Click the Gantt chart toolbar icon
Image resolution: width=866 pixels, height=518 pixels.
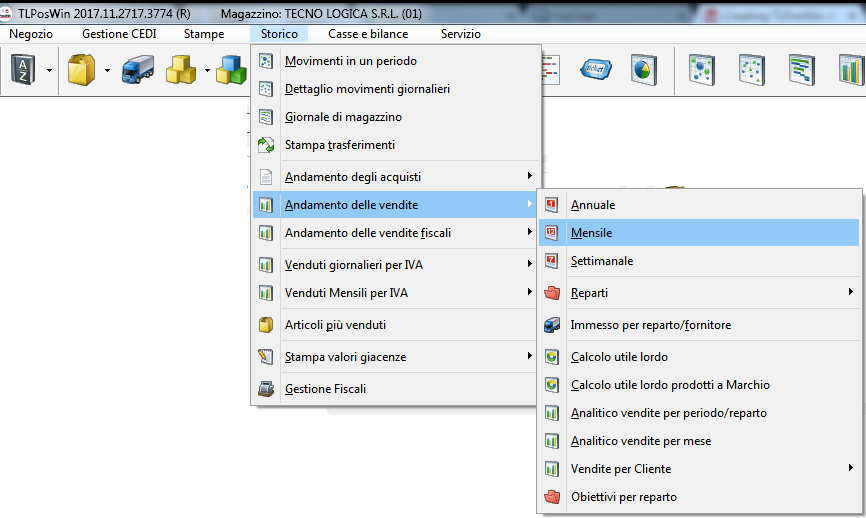point(802,70)
